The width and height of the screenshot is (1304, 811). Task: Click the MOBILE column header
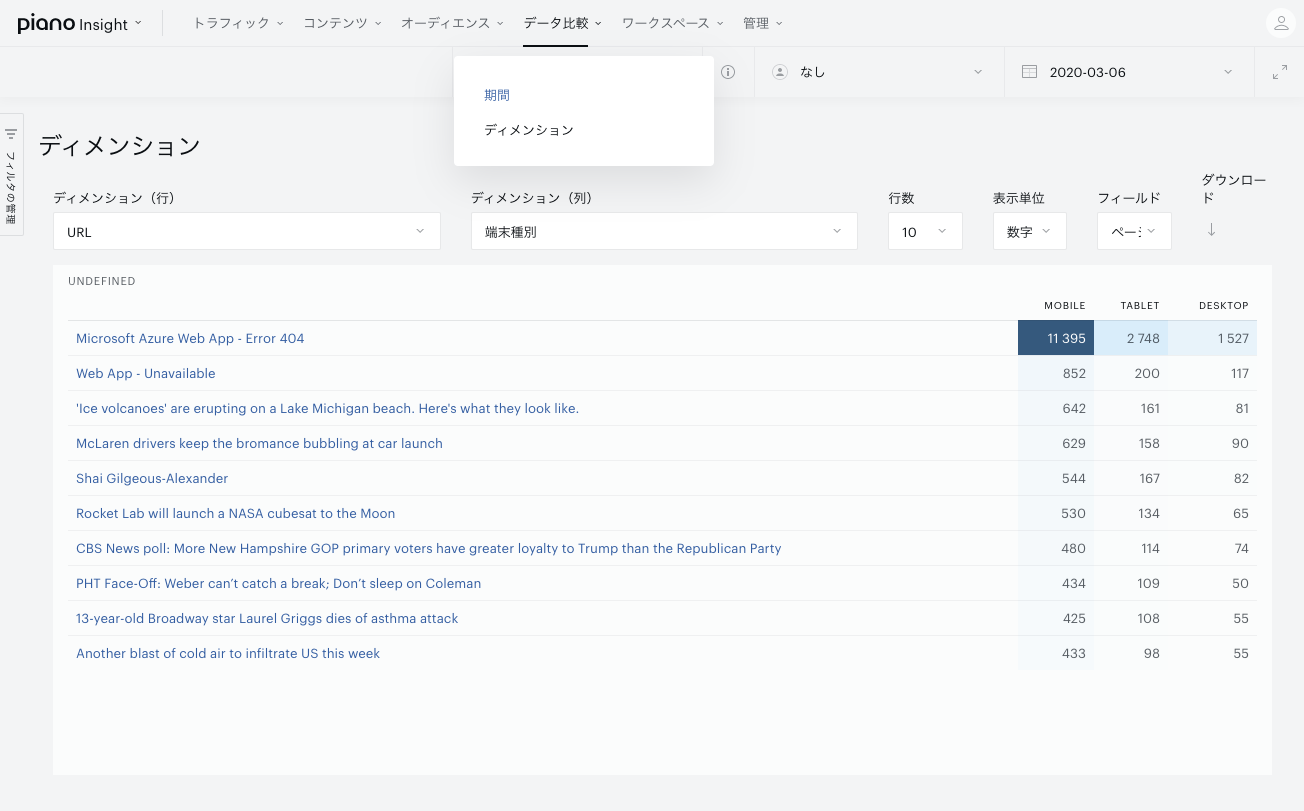point(1065,306)
